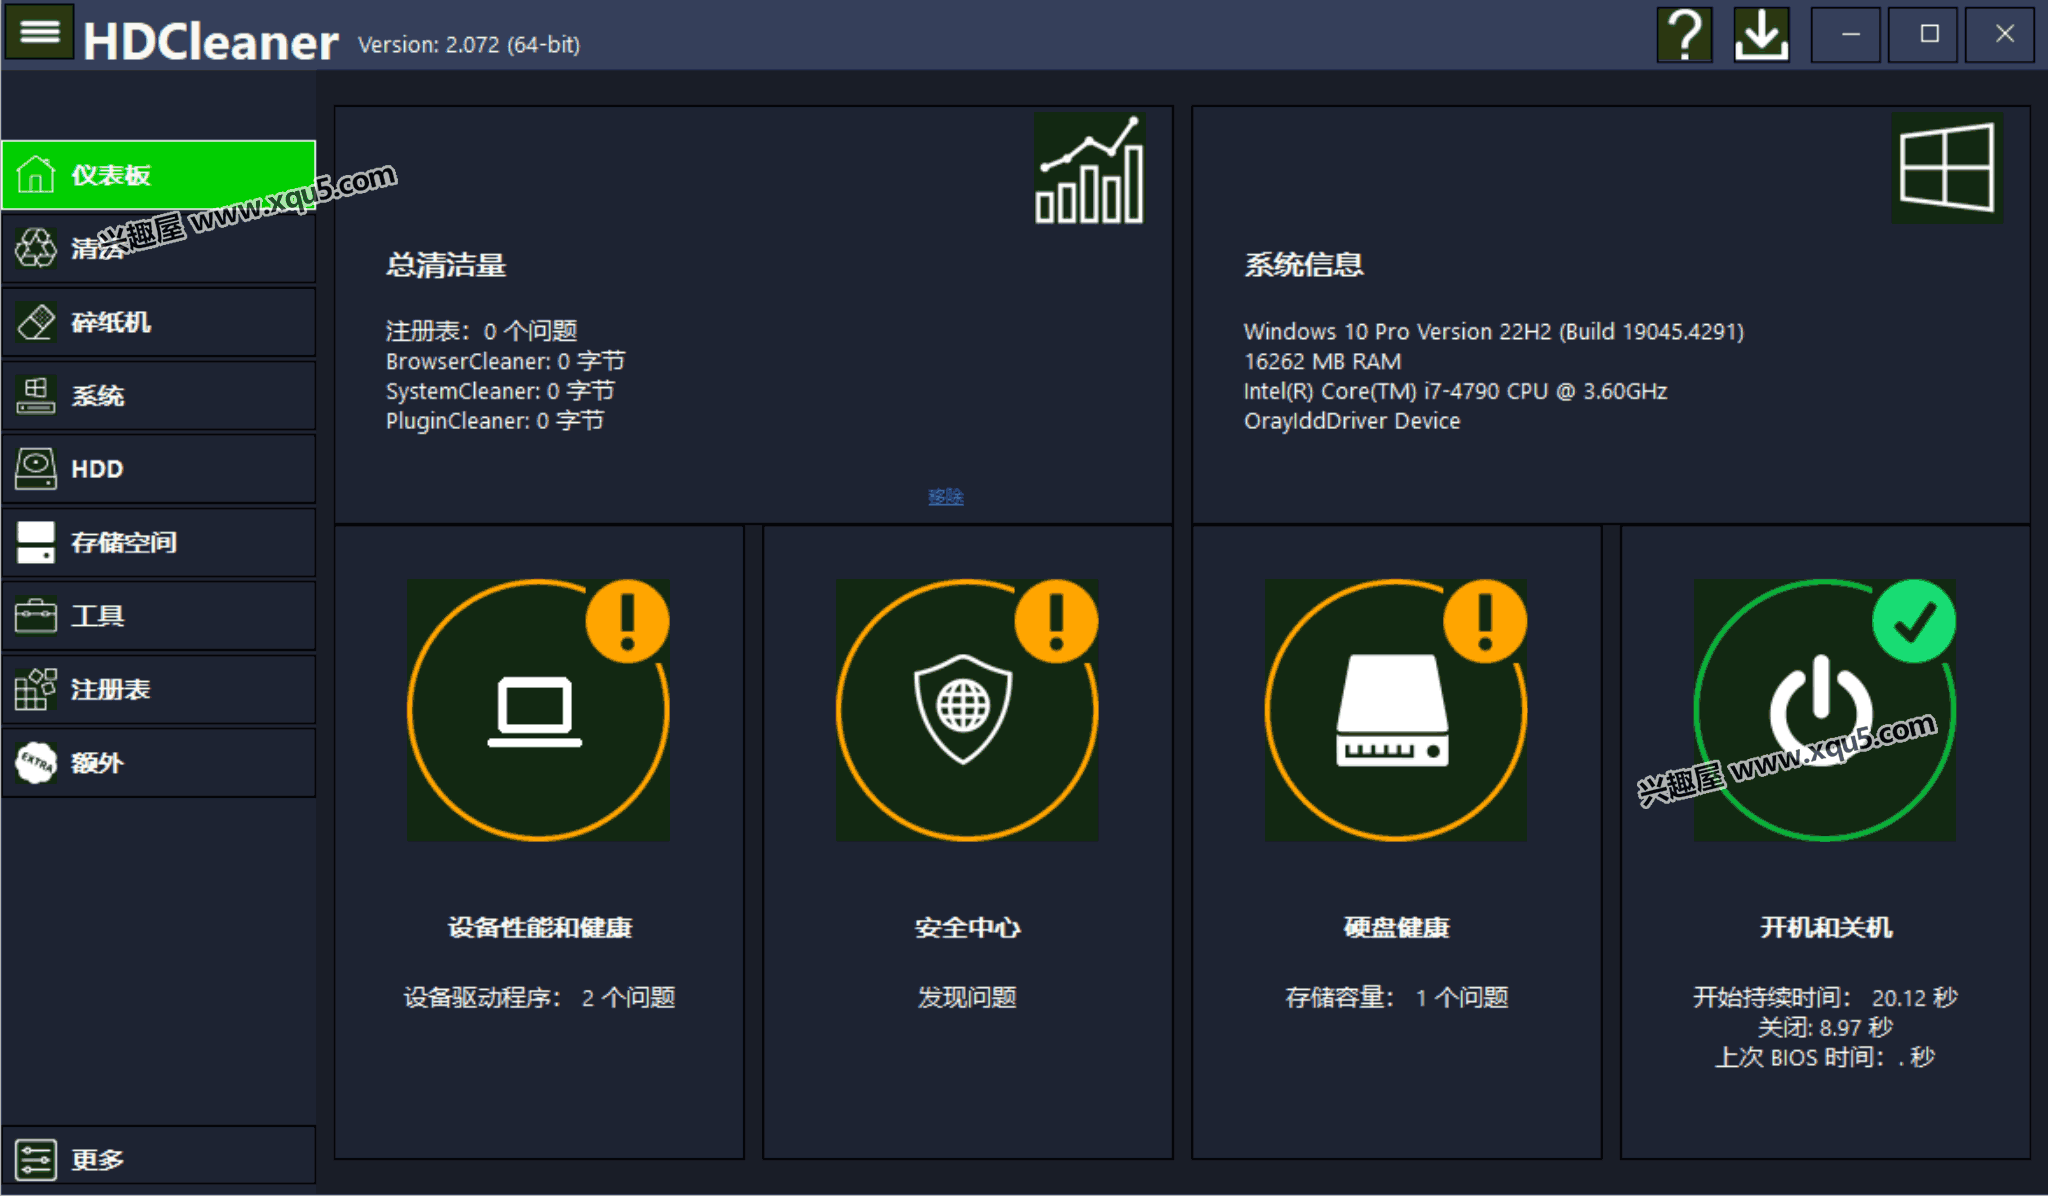This screenshot has width=2048, height=1196.
Task: Click the 16262 MB RAM line
Action: coord(1322,361)
